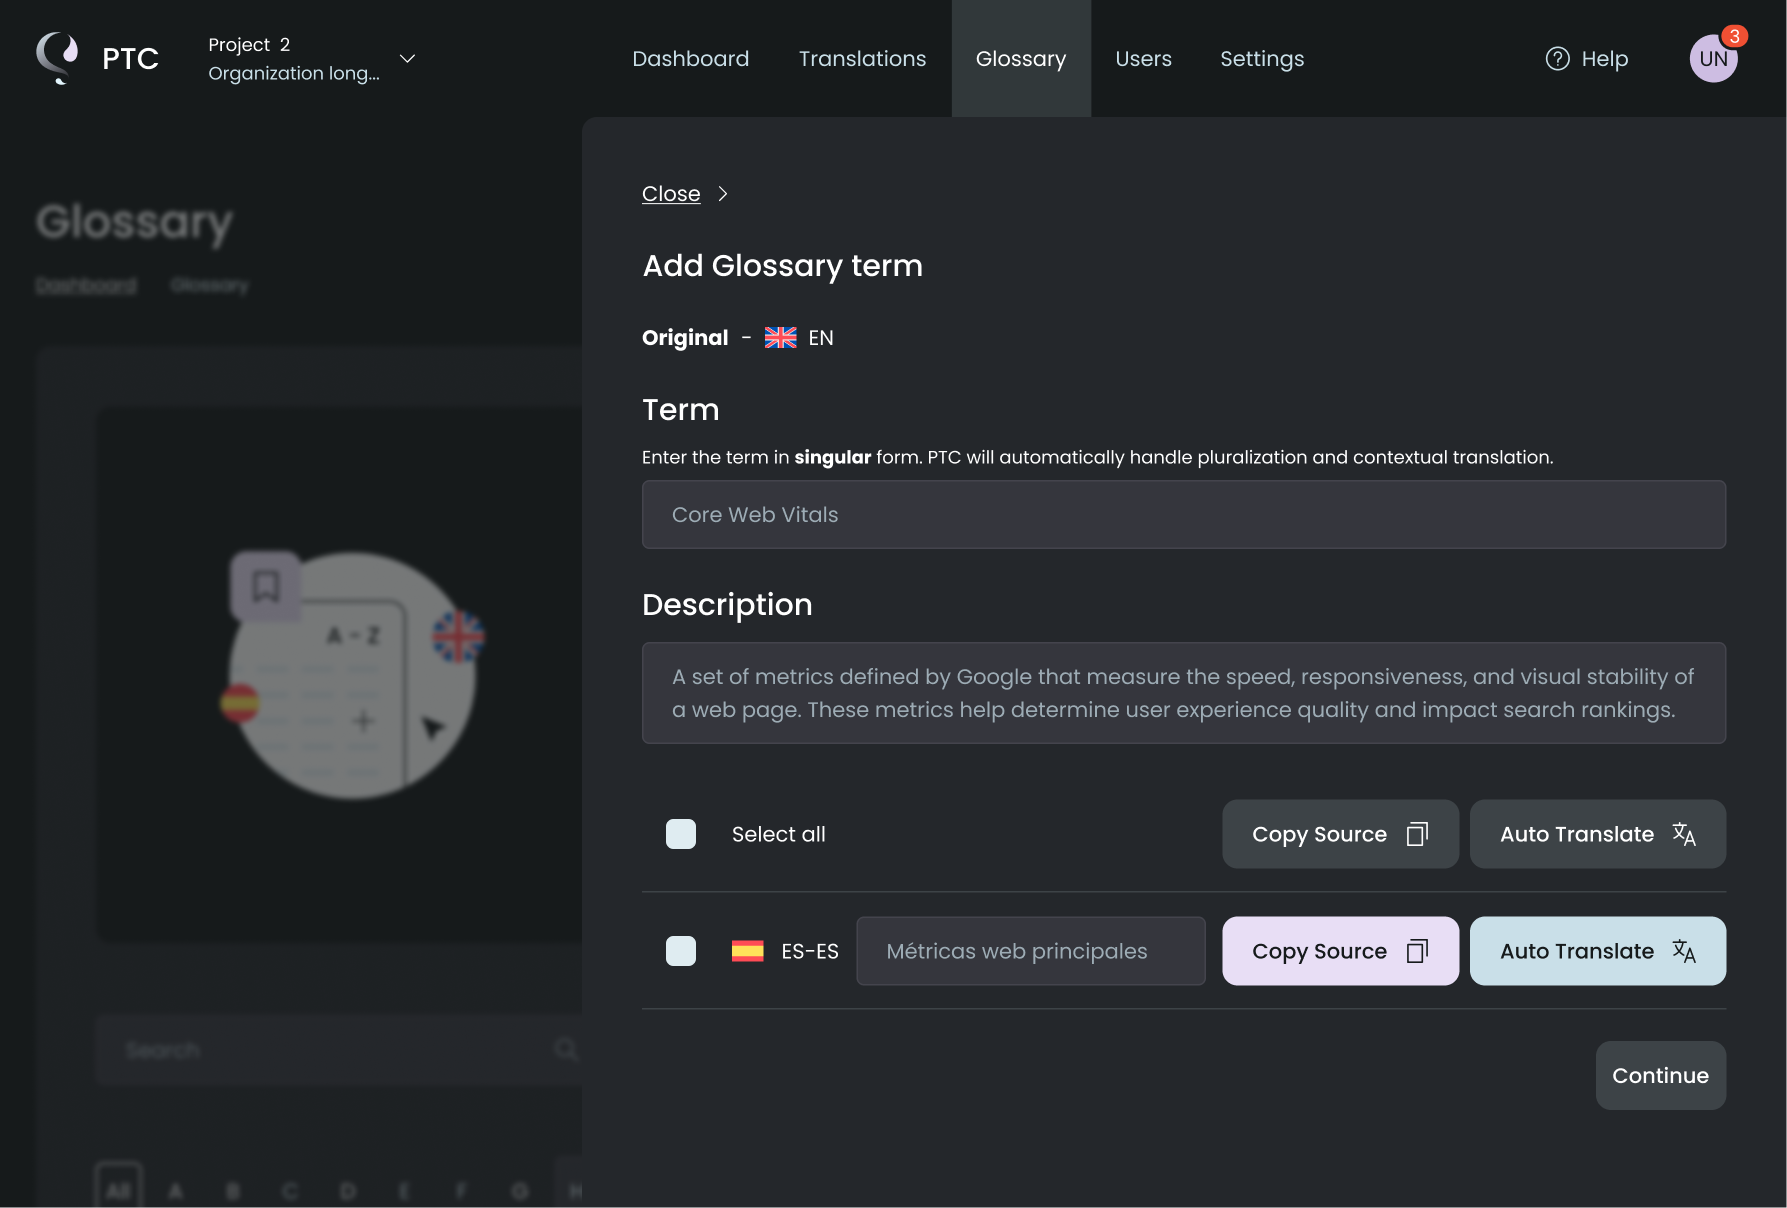Click the Help question mark icon
Viewport: 1787px width, 1208px height.
(x=1557, y=59)
